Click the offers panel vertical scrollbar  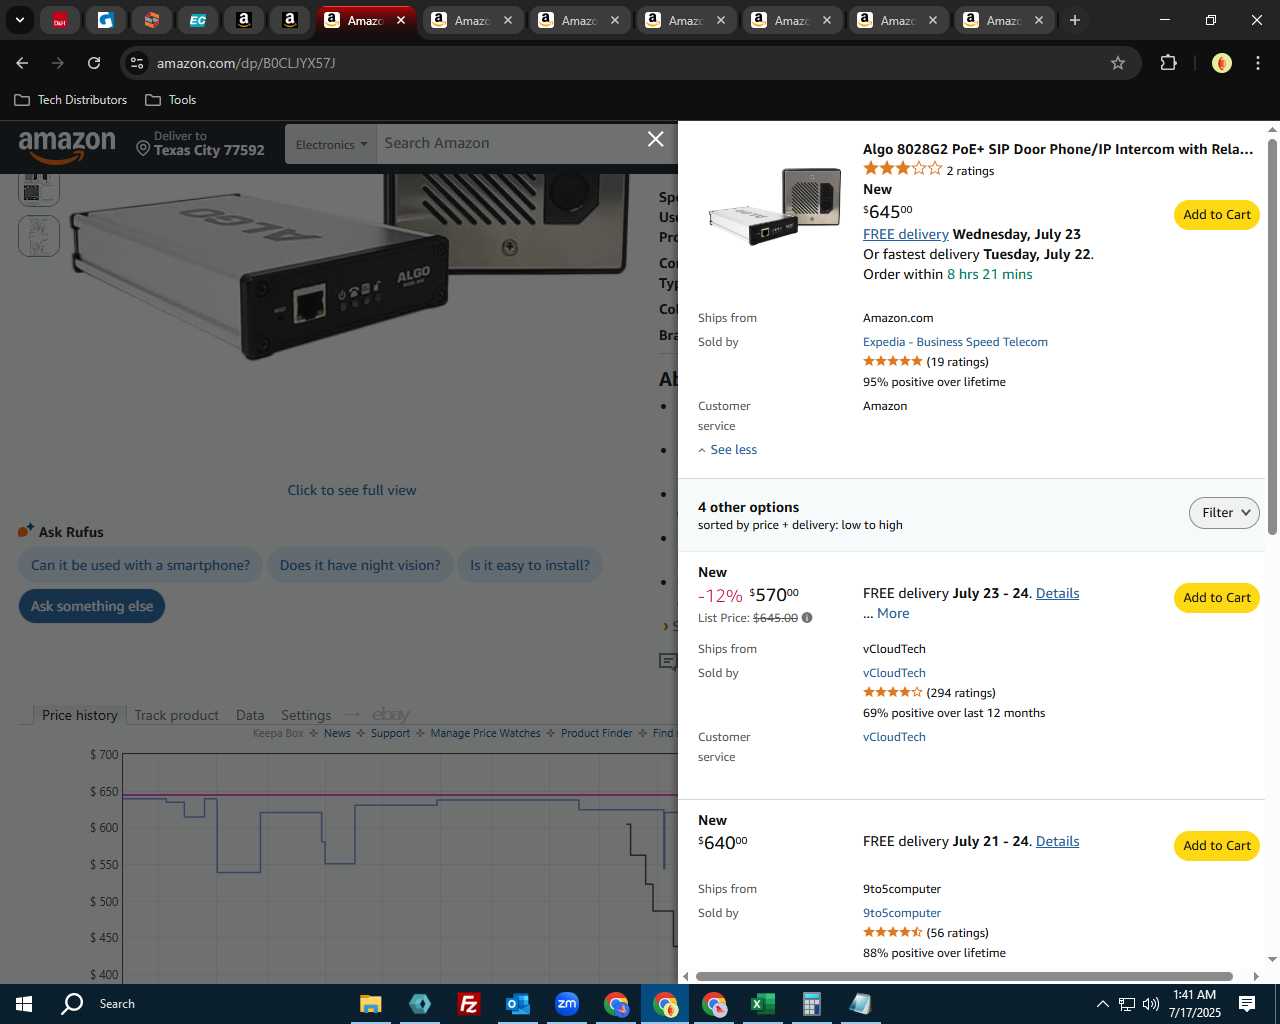click(1272, 336)
